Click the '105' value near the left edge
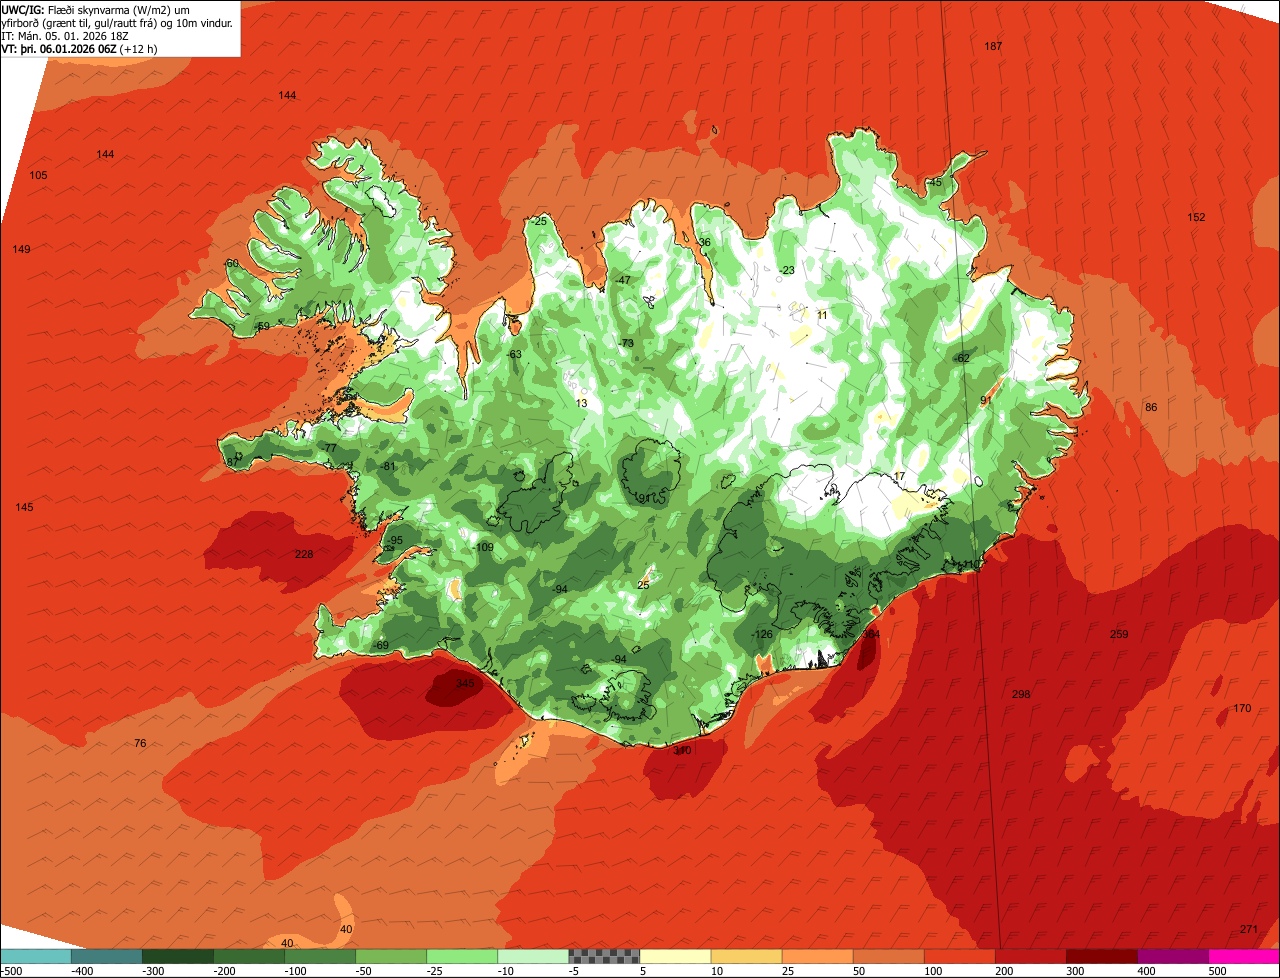Viewport: 1280px width, 978px height. [38, 176]
